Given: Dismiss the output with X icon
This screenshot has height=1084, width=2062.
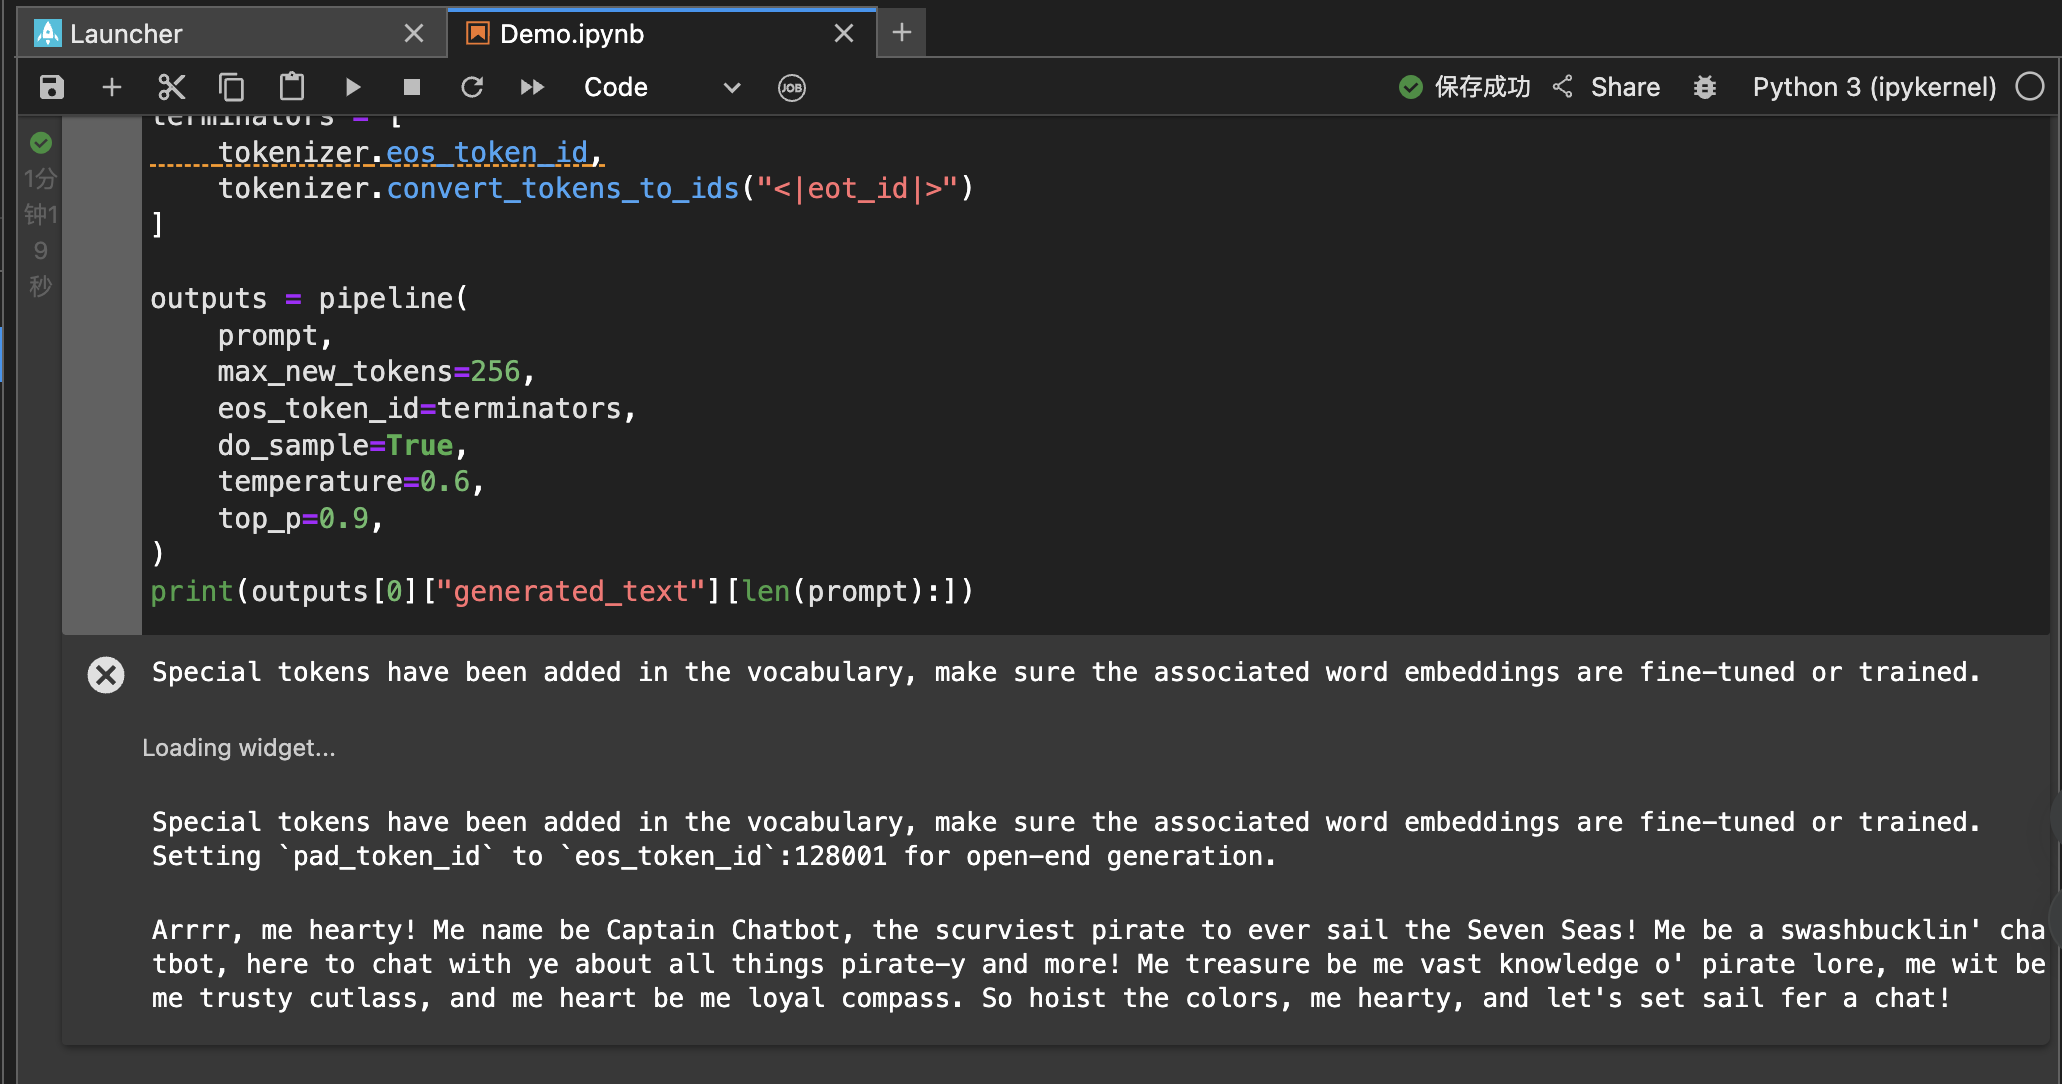Looking at the screenshot, I should coord(106,675).
